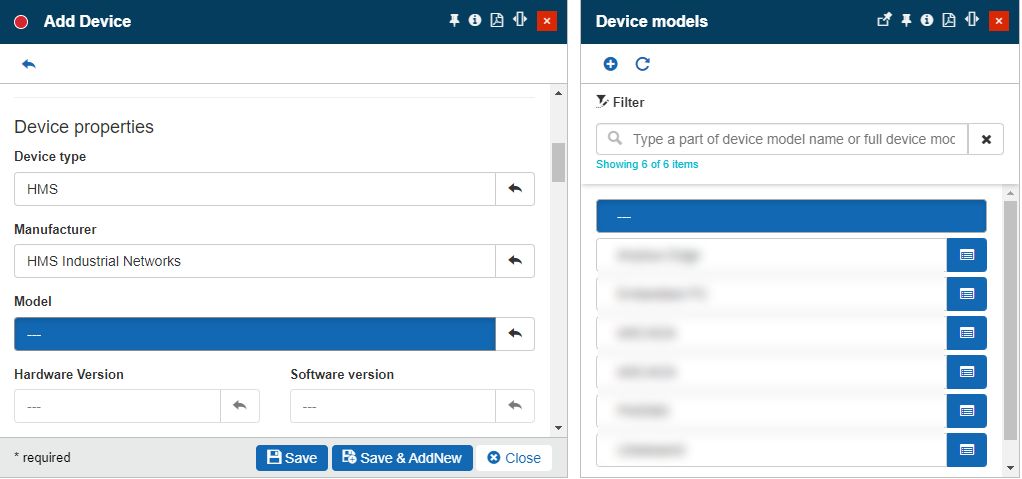The height and width of the screenshot is (479, 1022).
Task: Click Save & AddNew button
Action: 402,458
